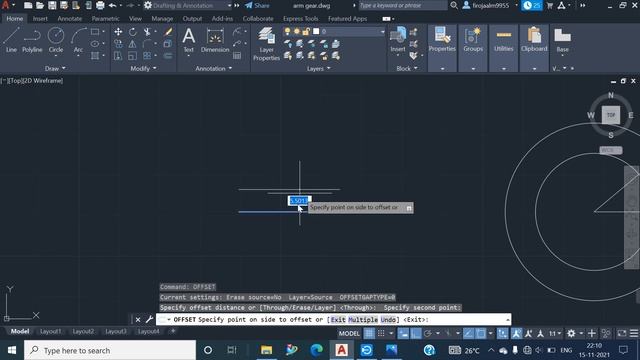The image size is (640, 360).
Task: Click the Save icon in quick access toolbar
Action: tap(52, 5)
